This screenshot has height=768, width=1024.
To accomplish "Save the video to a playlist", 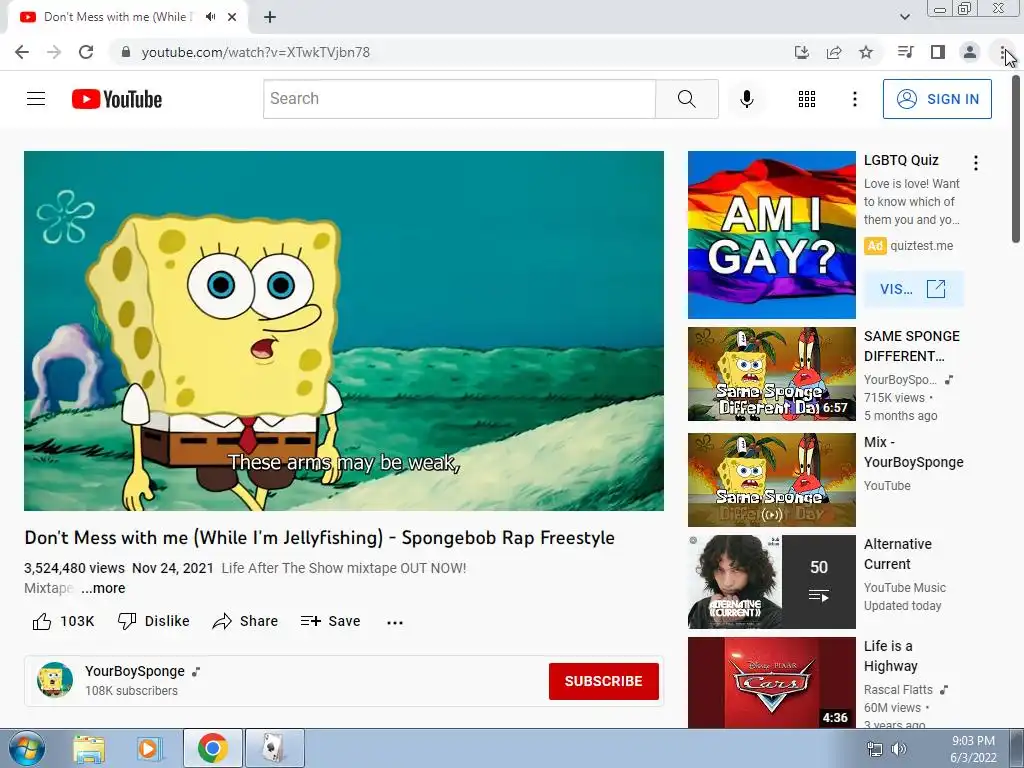I will (330, 621).
